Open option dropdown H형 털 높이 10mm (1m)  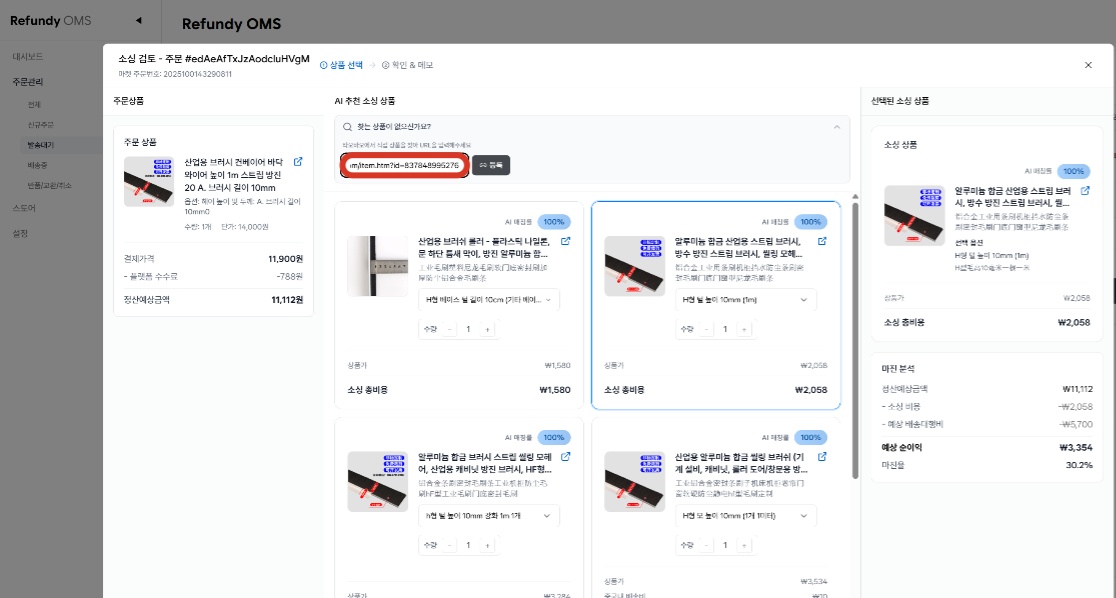(746, 300)
